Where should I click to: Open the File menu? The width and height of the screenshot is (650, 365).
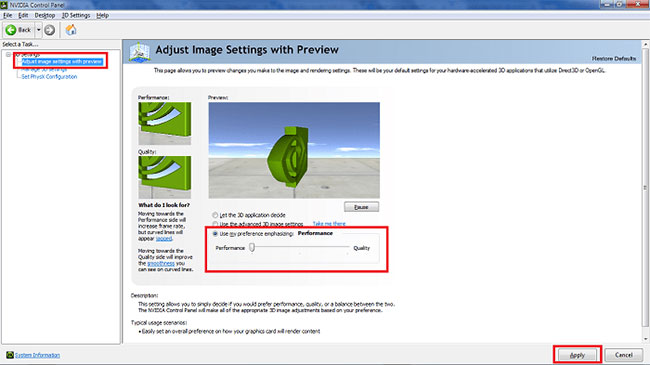point(7,15)
